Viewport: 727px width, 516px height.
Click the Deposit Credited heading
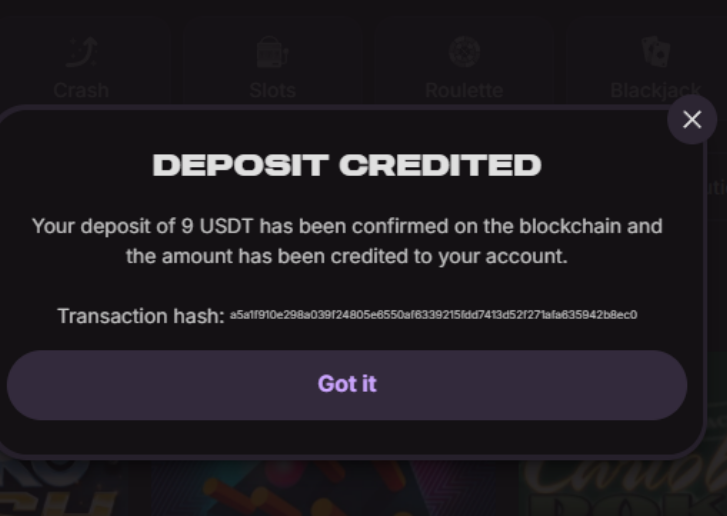[x=347, y=165]
